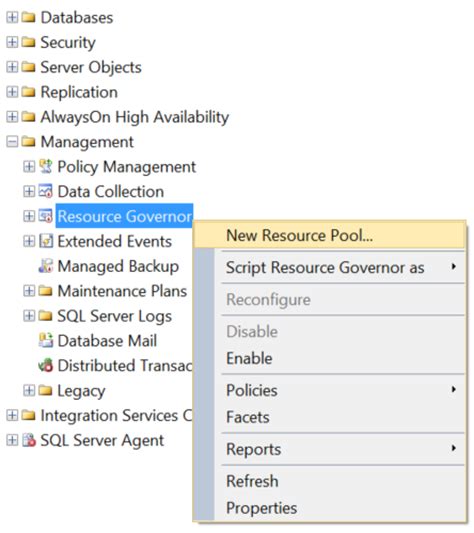Expand the Maintenance Plans node
This screenshot has height=533, width=474.
(x=29, y=291)
